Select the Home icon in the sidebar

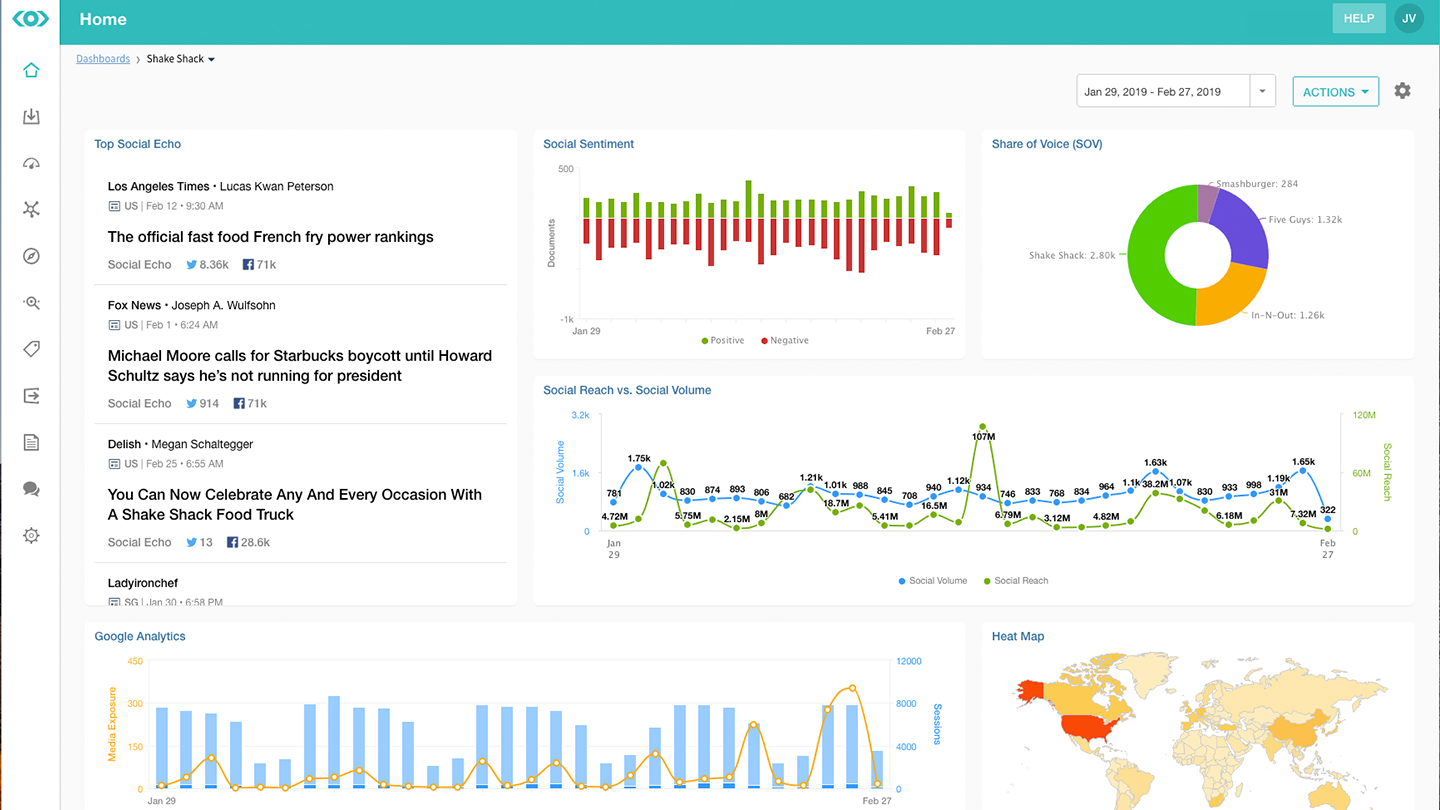click(x=31, y=70)
